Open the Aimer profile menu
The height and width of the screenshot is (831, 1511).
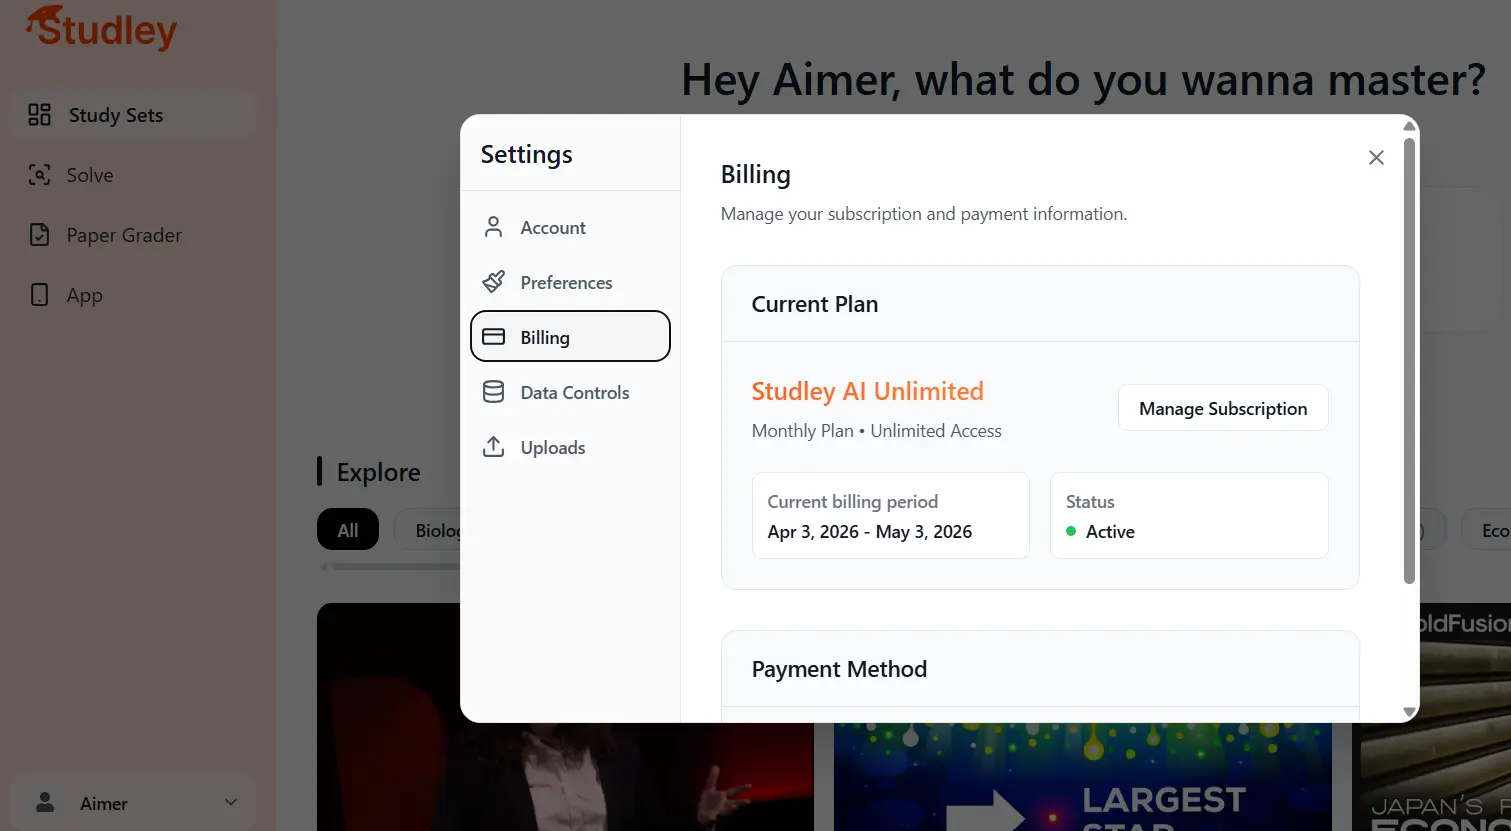pos(133,803)
